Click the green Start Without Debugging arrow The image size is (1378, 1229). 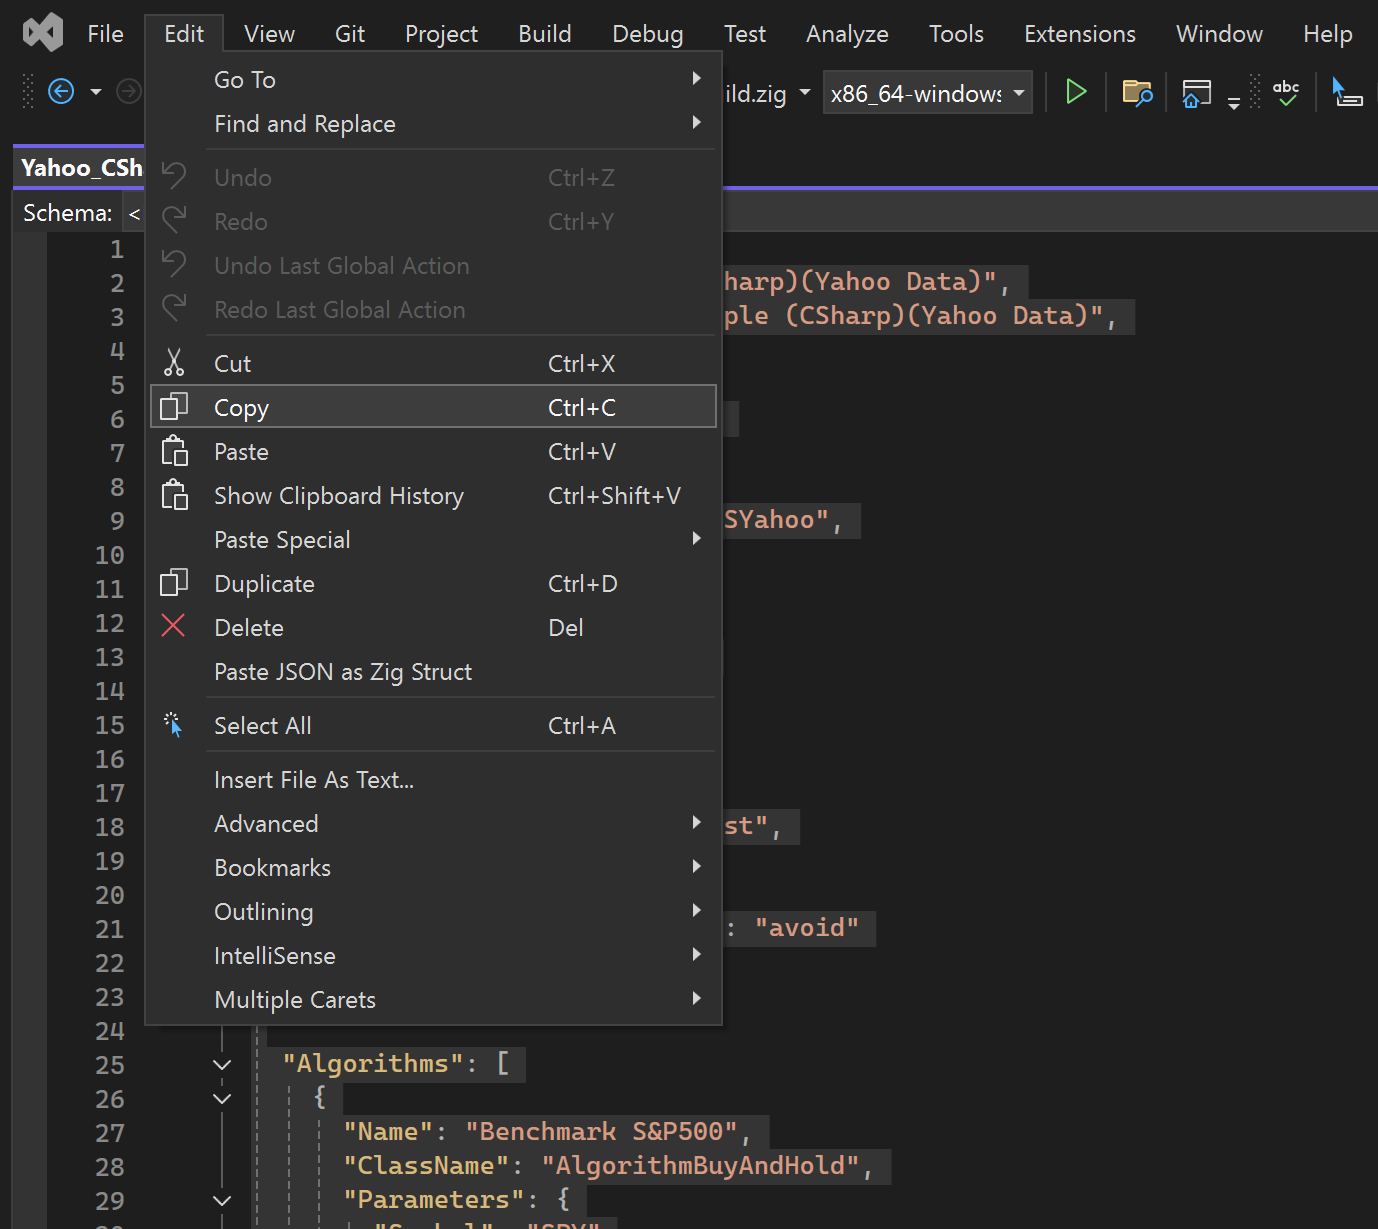(x=1076, y=92)
